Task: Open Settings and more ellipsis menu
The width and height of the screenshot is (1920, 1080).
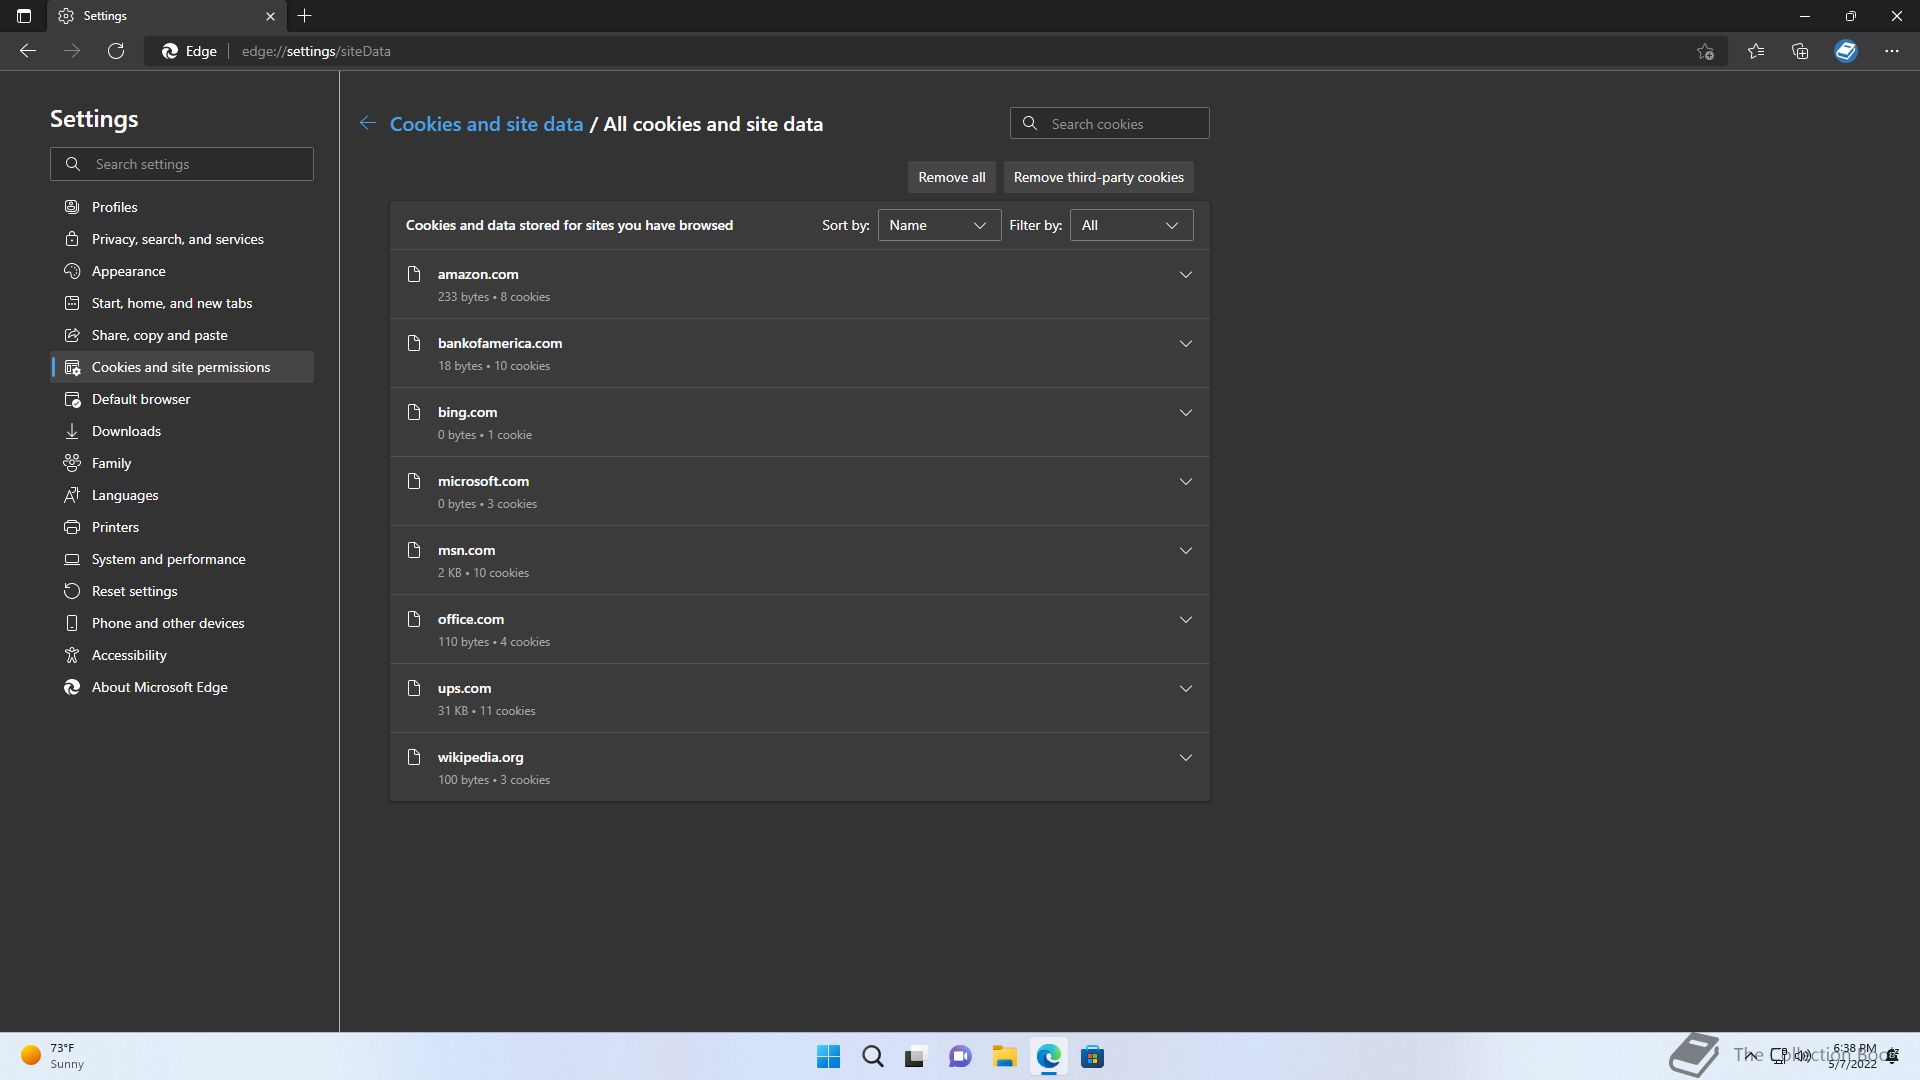Action: tap(1892, 51)
